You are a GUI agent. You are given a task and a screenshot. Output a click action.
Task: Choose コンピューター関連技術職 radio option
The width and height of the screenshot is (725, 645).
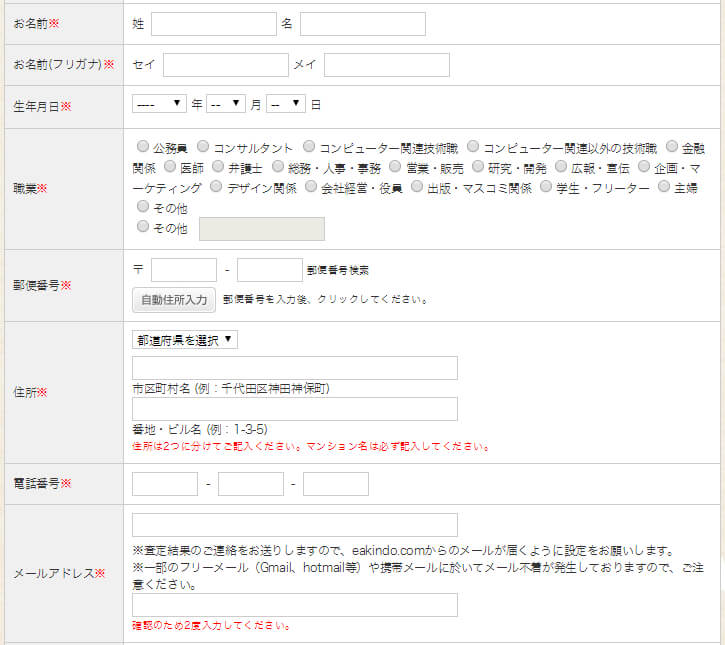point(309,147)
